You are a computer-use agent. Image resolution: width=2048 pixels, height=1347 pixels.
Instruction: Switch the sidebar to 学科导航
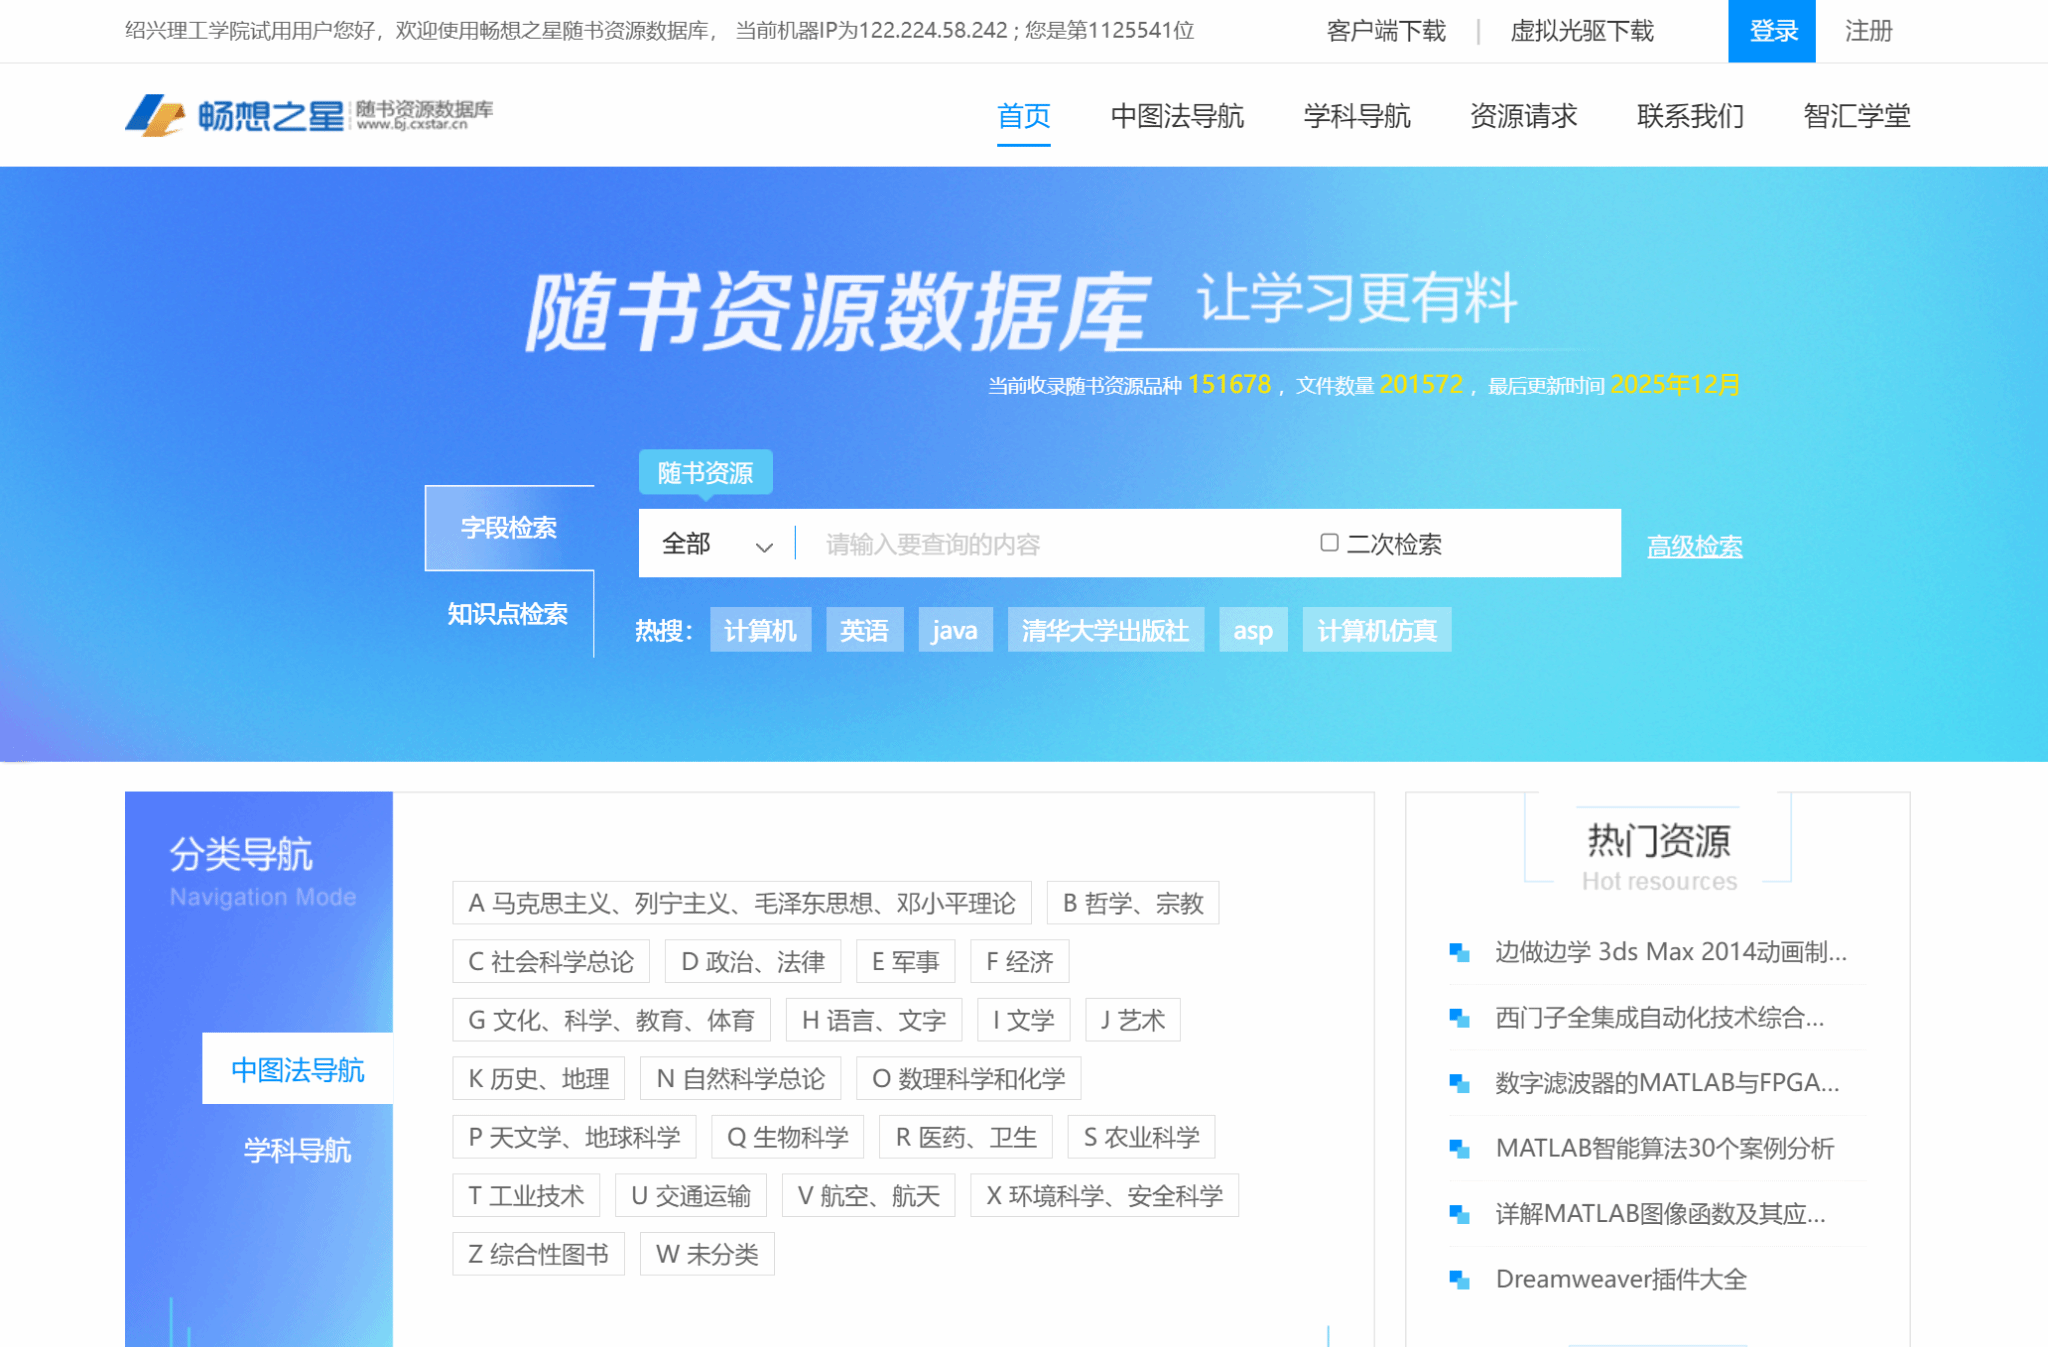[297, 1150]
